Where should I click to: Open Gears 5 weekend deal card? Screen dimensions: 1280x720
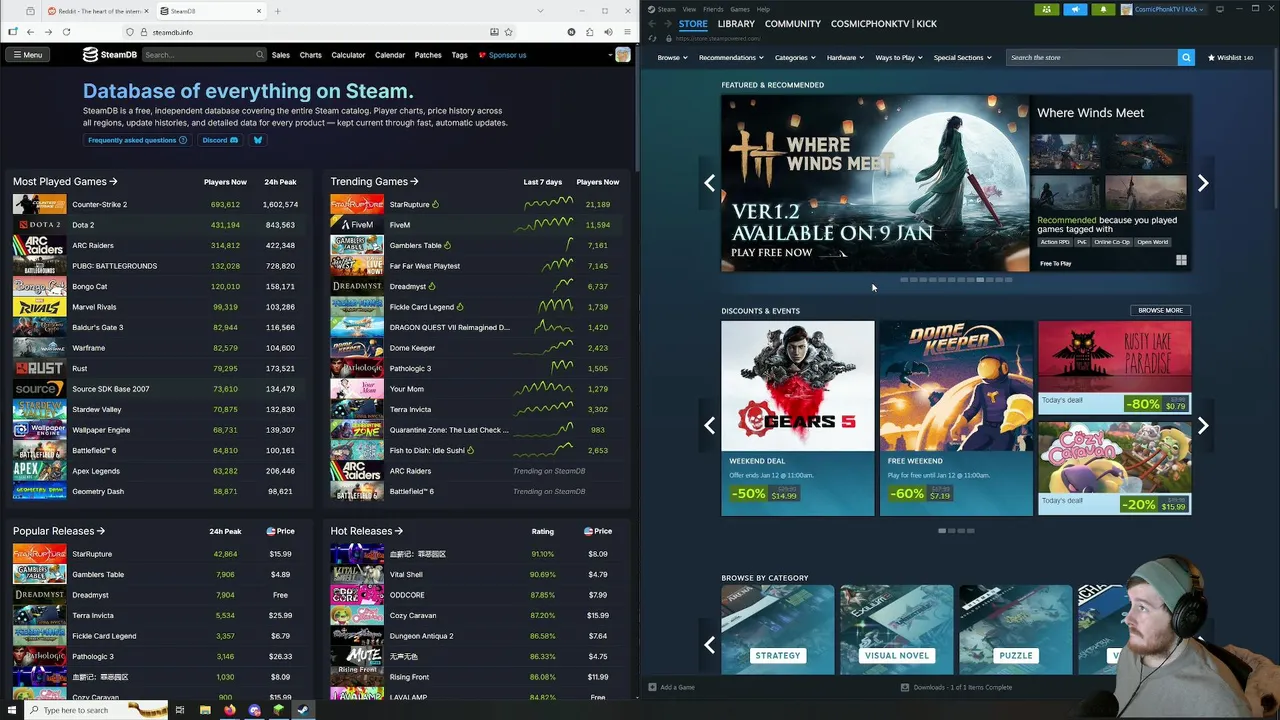point(797,418)
